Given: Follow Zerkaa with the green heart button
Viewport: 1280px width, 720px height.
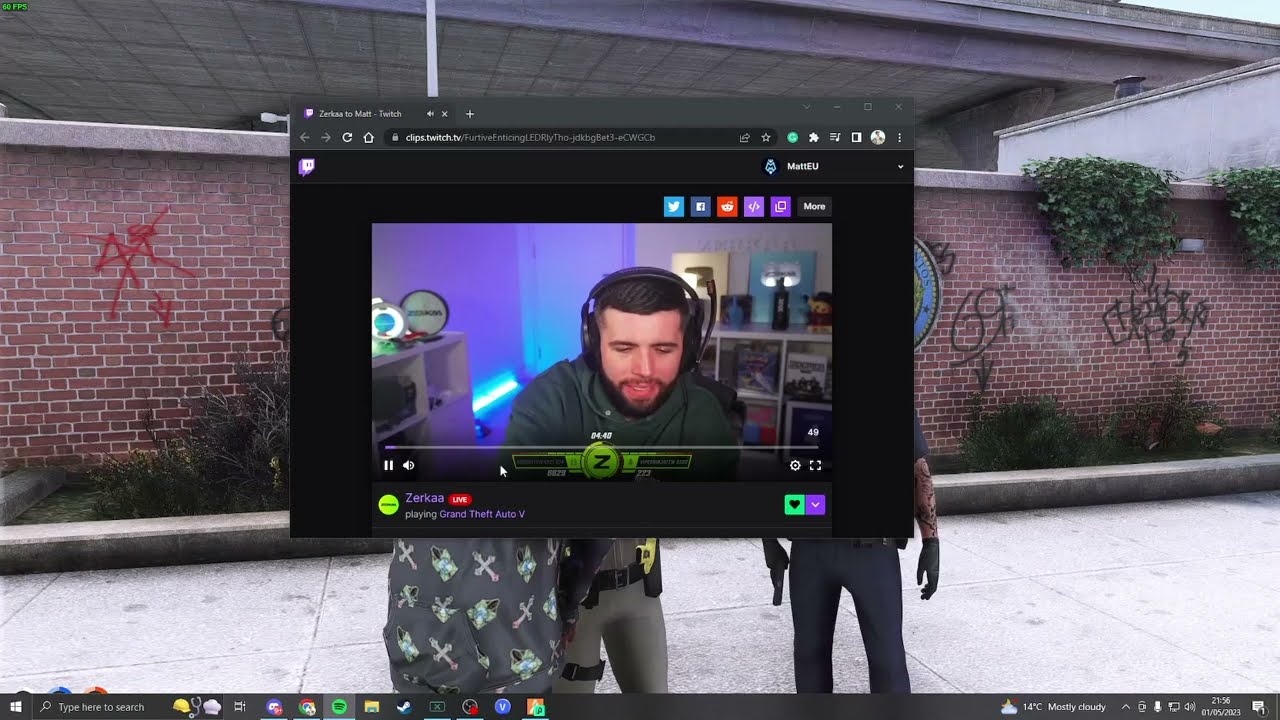Looking at the screenshot, I should click(794, 505).
